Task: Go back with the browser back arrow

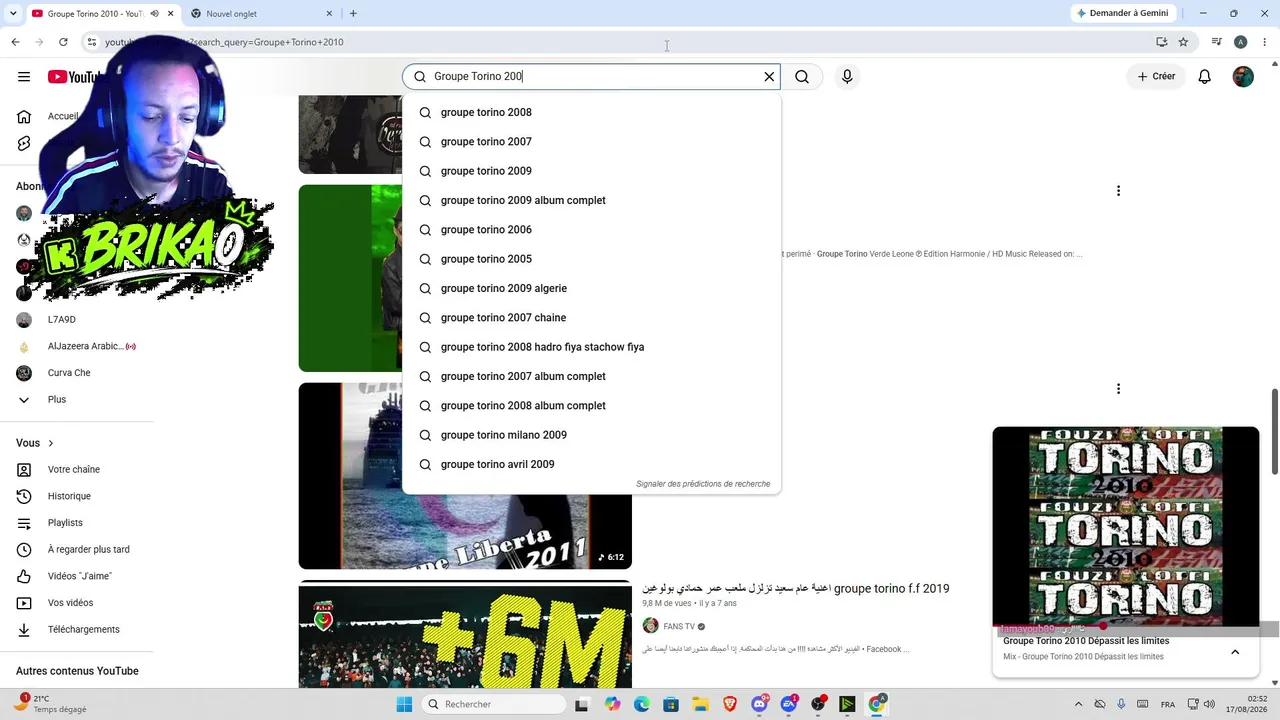Action: coord(15,42)
